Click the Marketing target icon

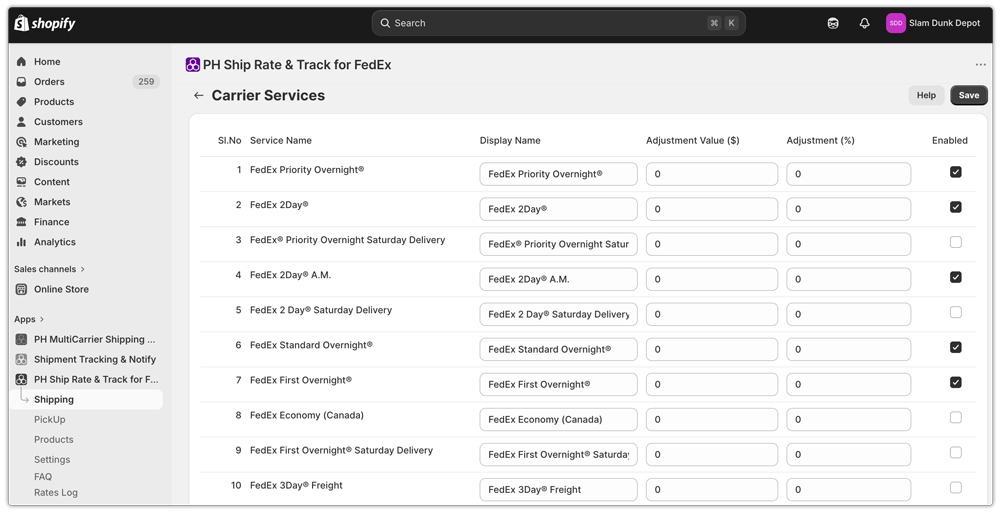click(21, 142)
